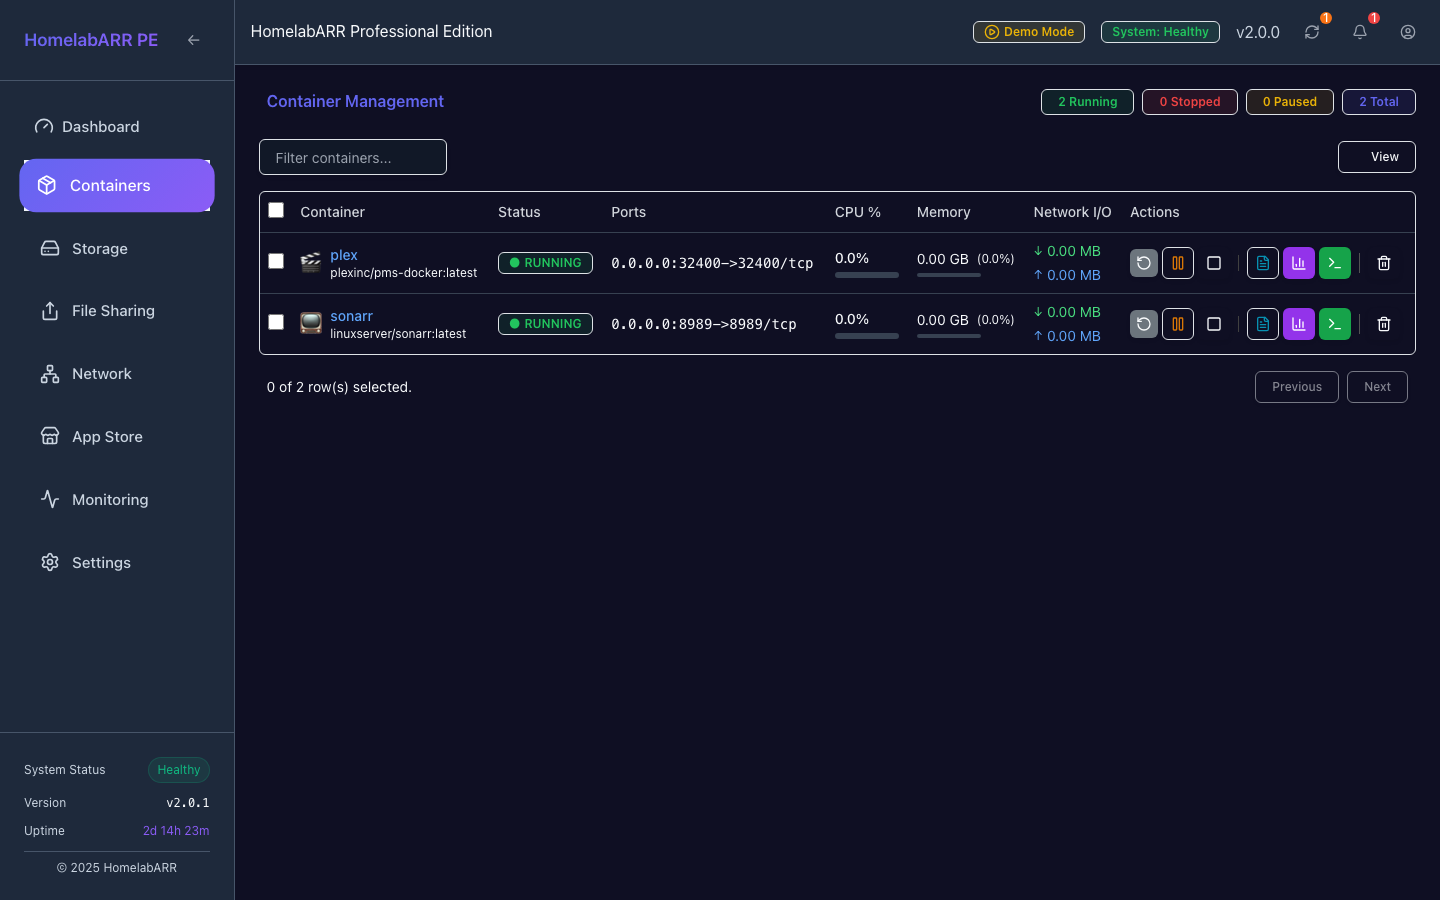The image size is (1440, 900).
Task: Select the checkbox for the plex row
Action: point(276,261)
